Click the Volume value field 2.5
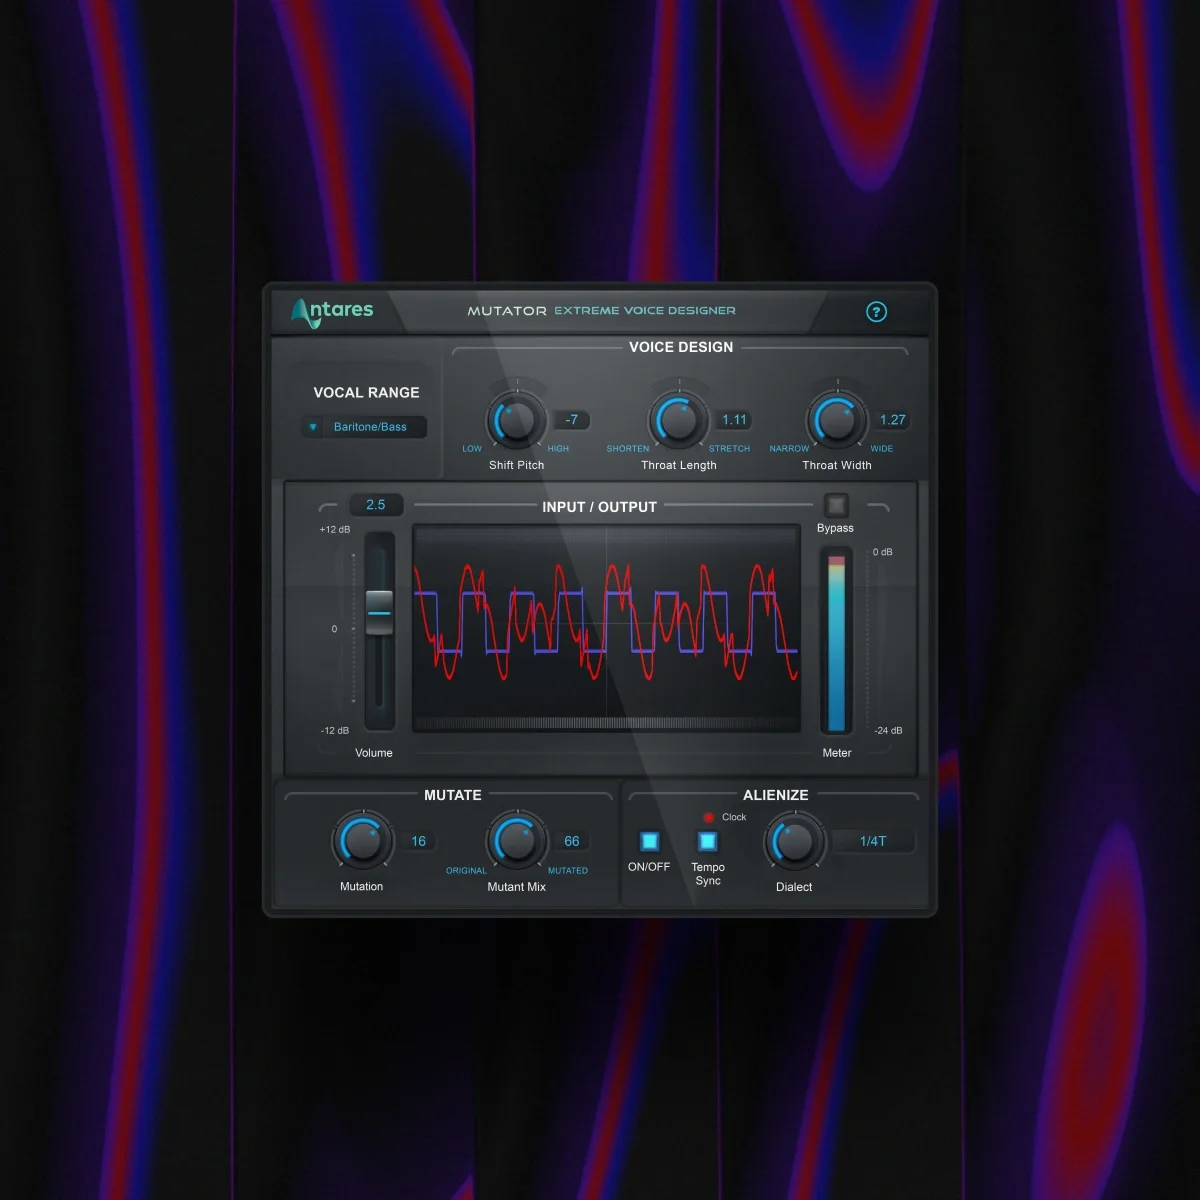The image size is (1200, 1200). [376, 505]
